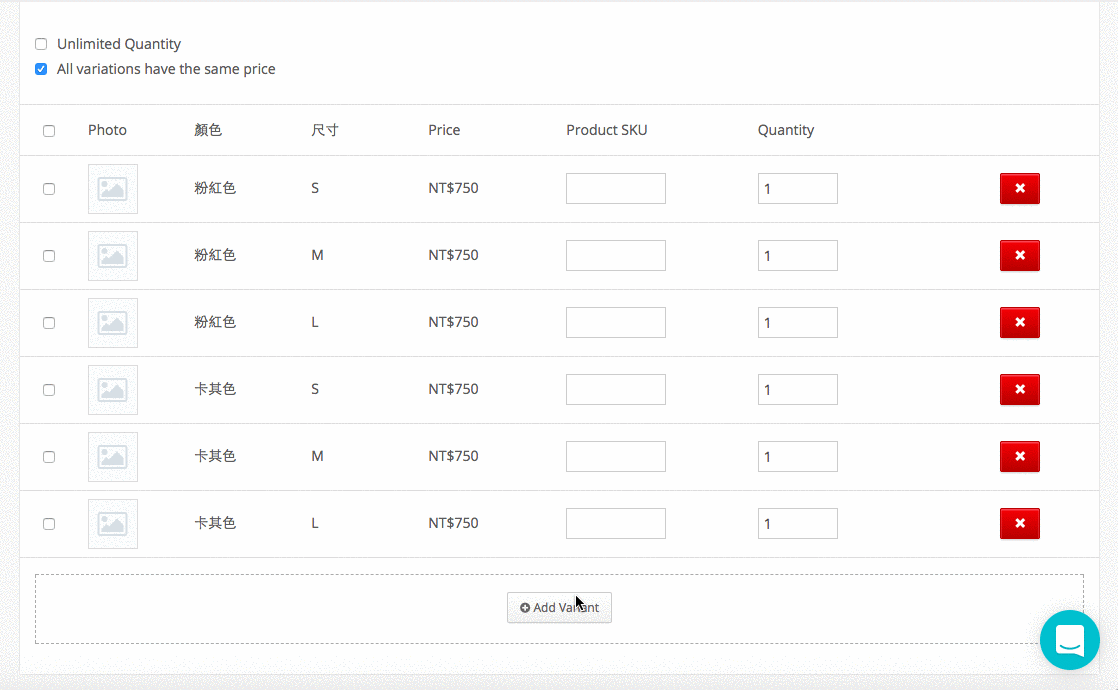Click Quantity field for 粉紅色 L
The image size is (1118, 690).
tap(798, 322)
